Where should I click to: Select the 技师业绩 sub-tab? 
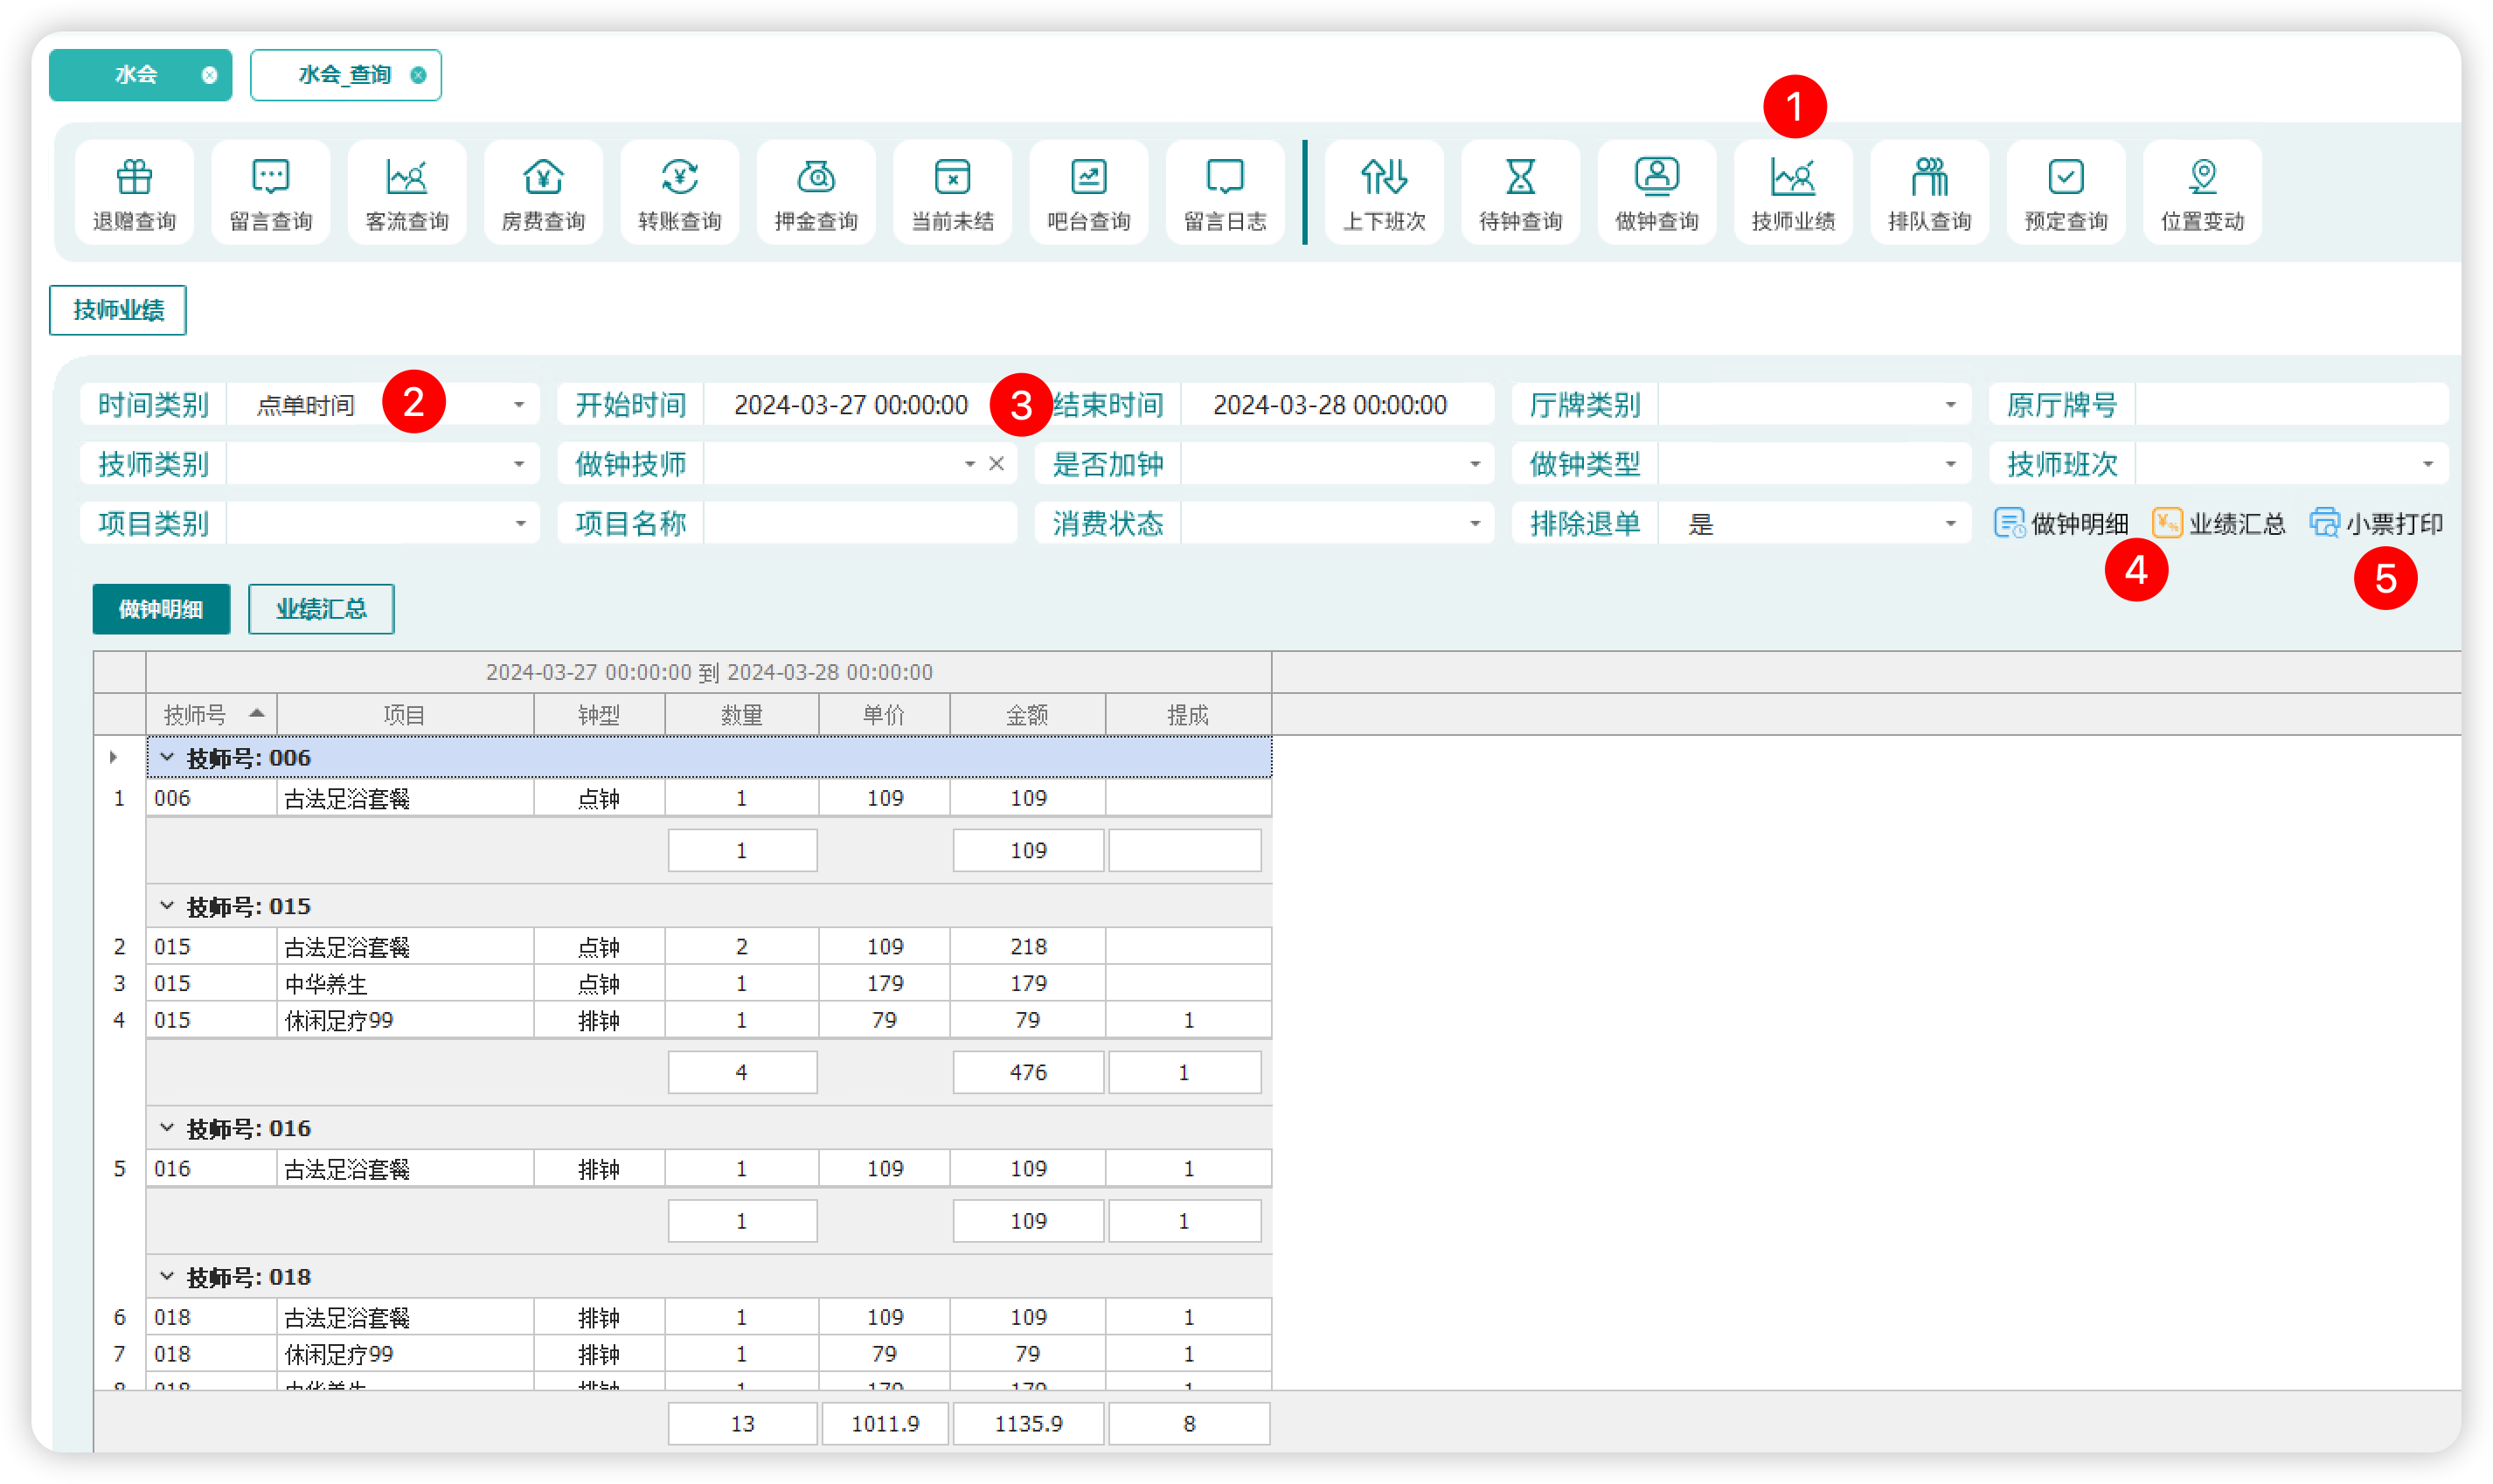coord(118,310)
